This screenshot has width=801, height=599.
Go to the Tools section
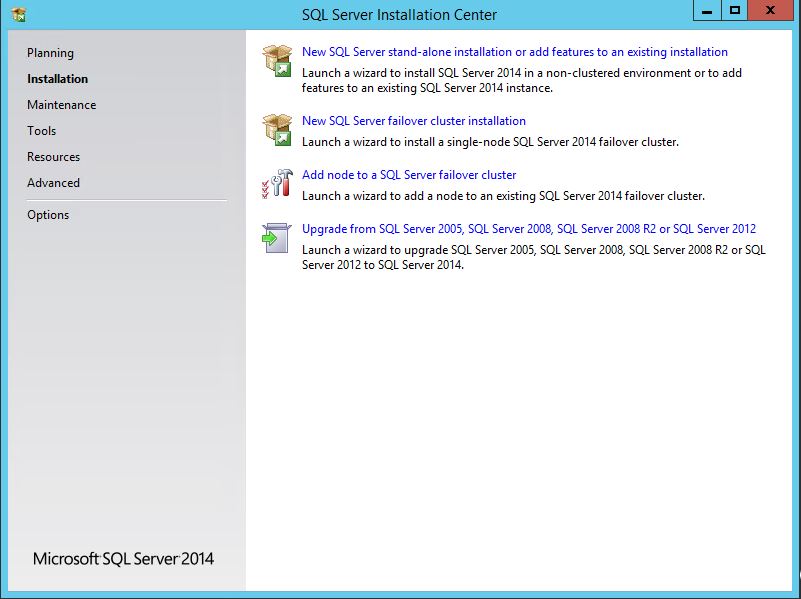pos(41,131)
